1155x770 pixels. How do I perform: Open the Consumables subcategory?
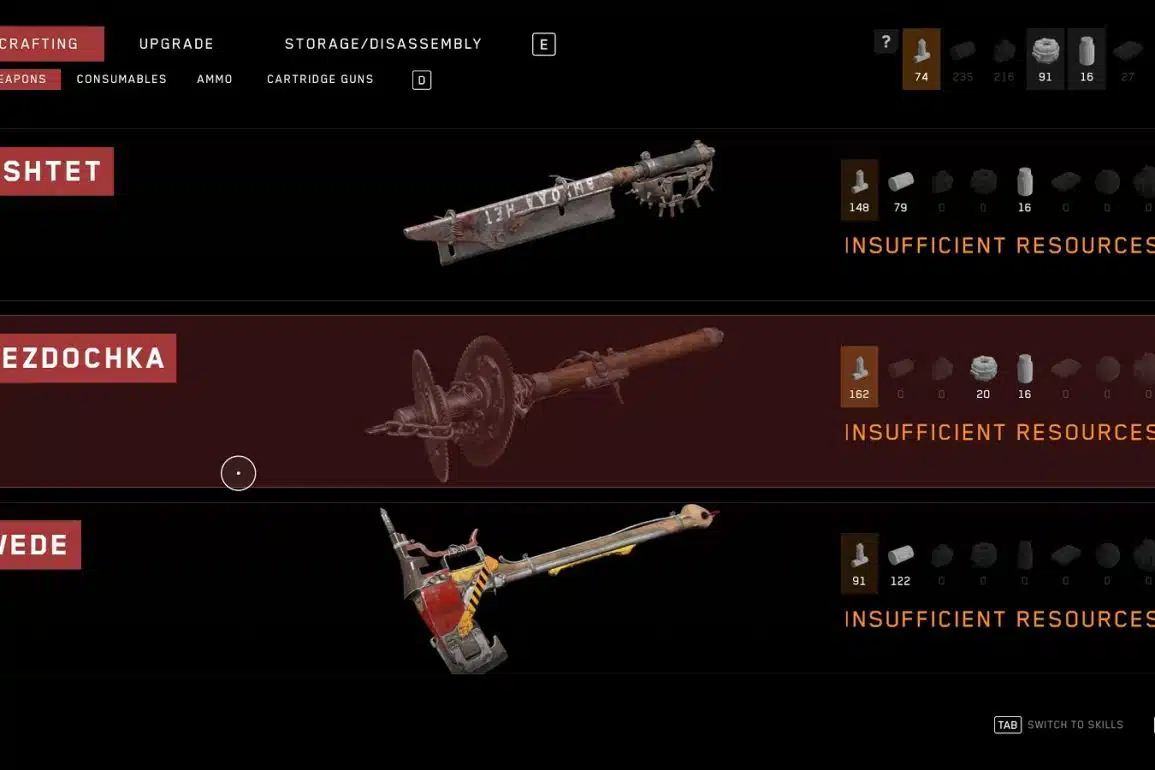pos(122,79)
